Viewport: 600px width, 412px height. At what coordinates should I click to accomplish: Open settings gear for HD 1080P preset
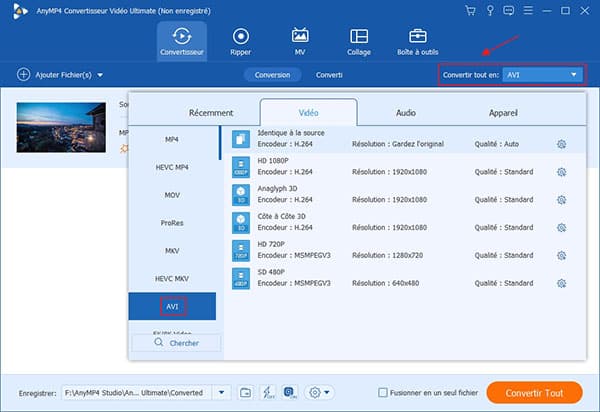(x=561, y=170)
